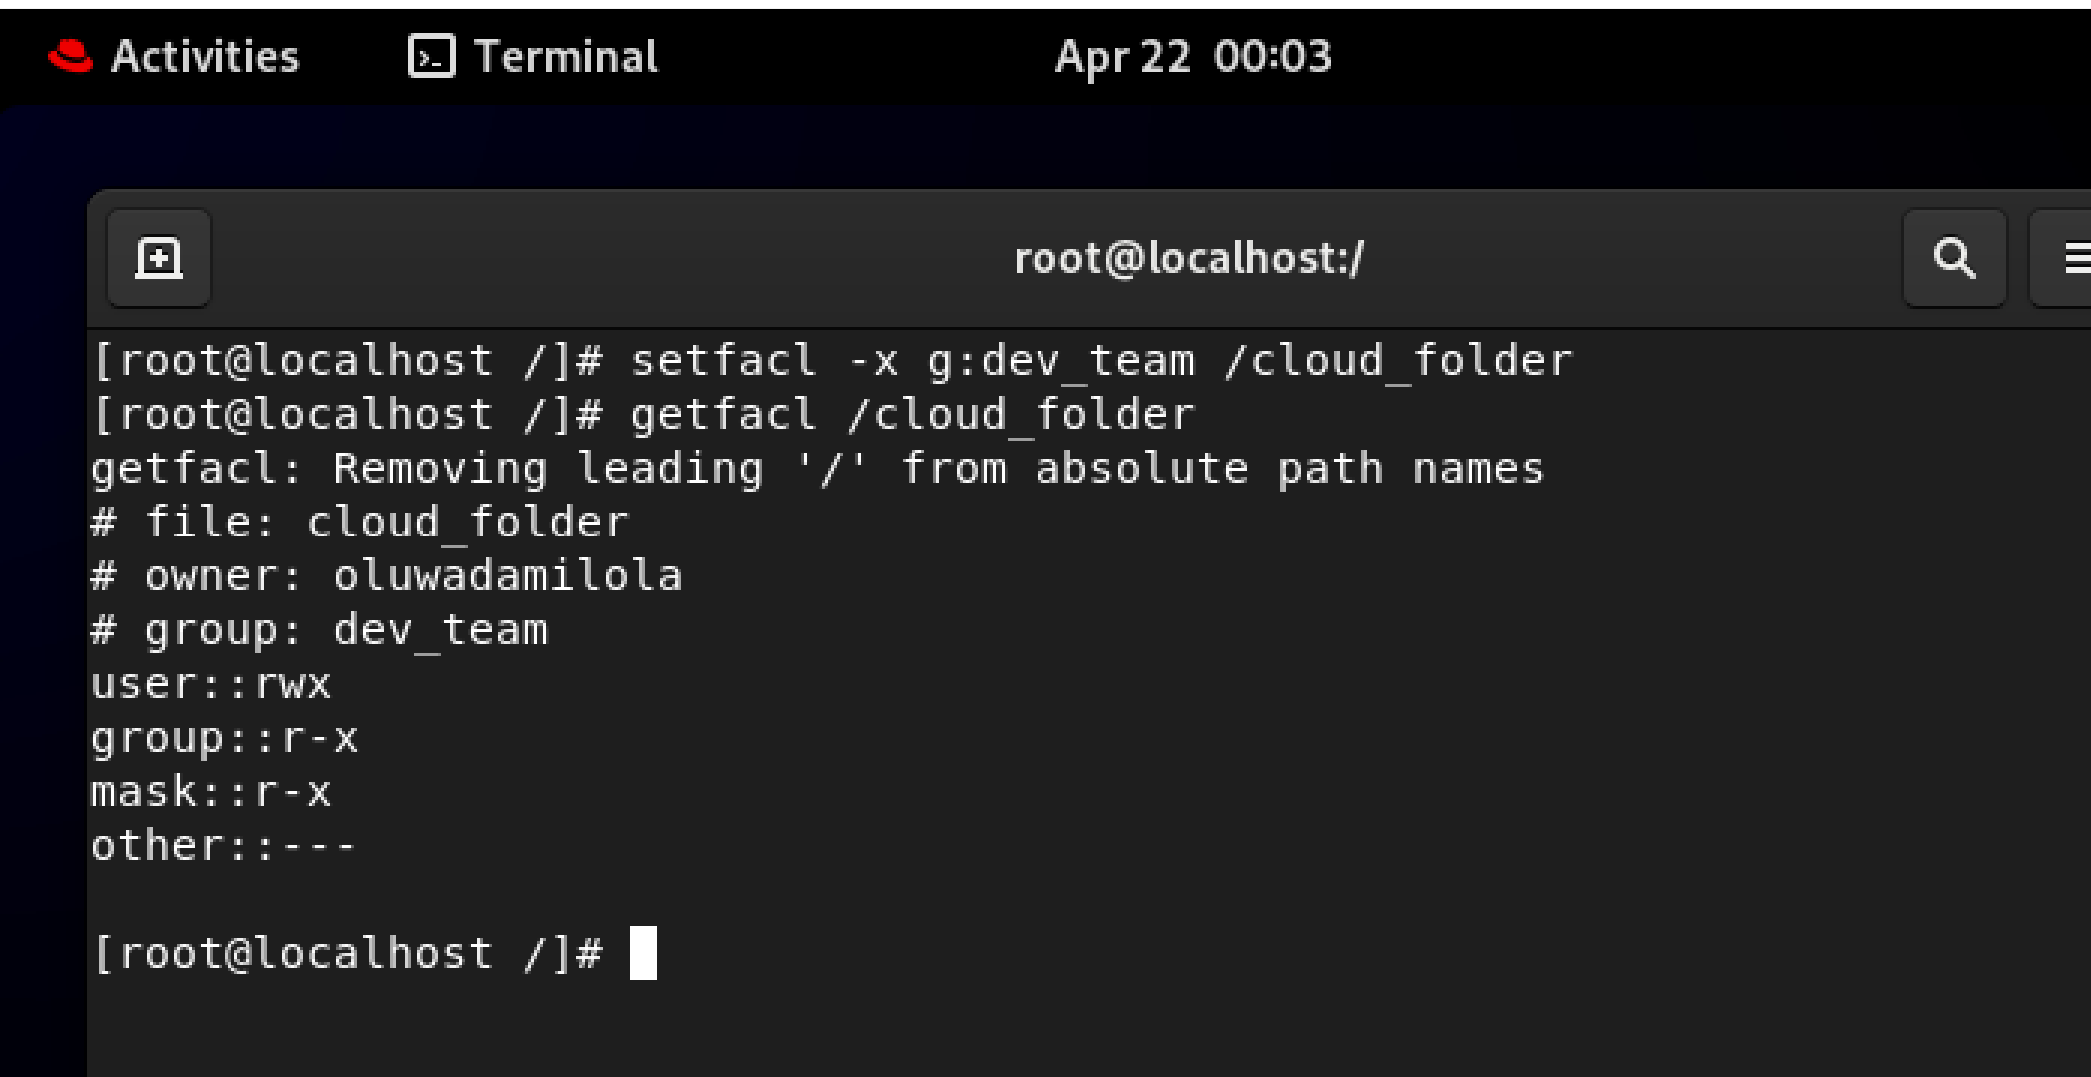2091x1077 pixels.
Task: Click the block cursor at the prompt
Action: (643, 953)
